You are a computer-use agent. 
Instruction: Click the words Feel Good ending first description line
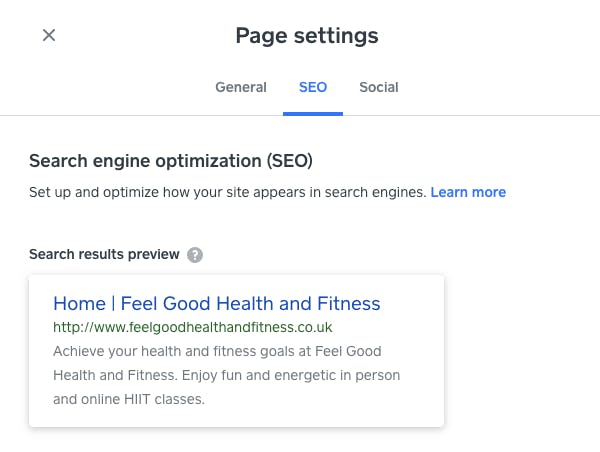(x=348, y=351)
